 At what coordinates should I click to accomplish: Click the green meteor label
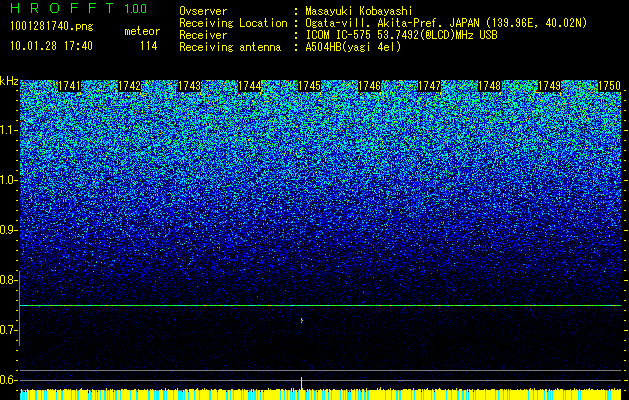tap(142, 31)
